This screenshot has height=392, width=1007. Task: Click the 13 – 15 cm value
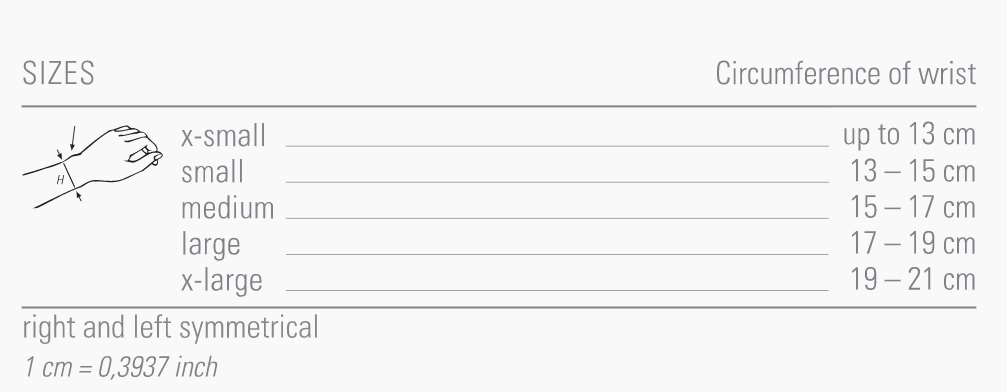(x=913, y=172)
